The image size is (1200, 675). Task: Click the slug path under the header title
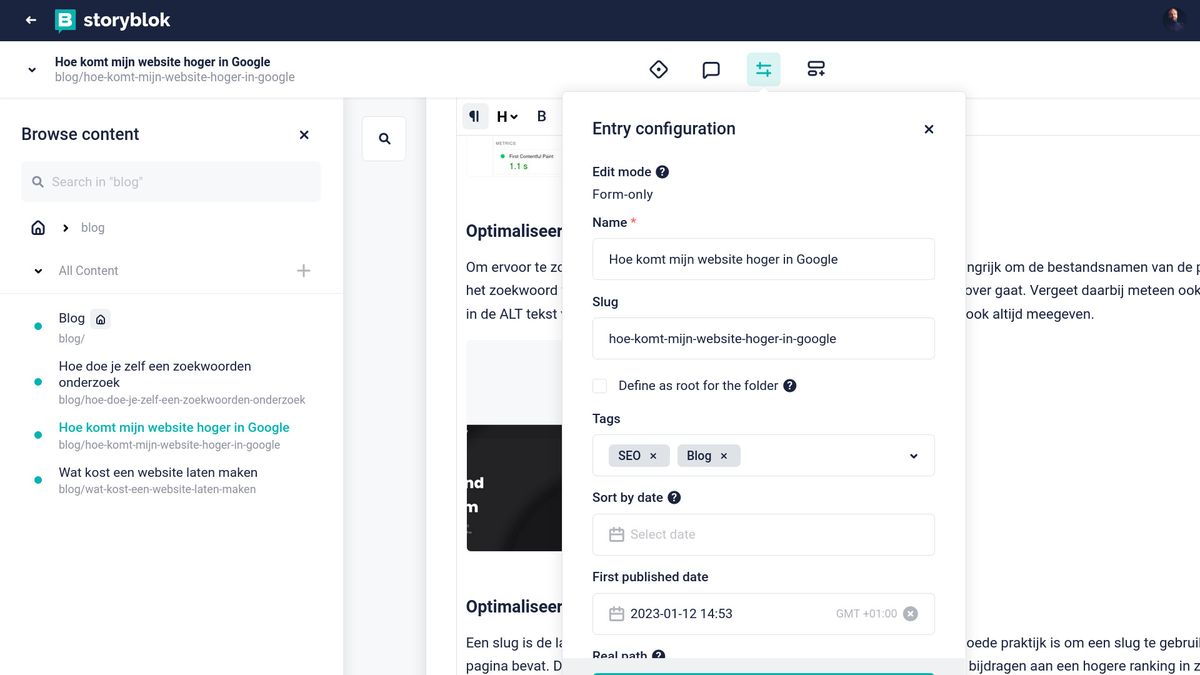click(x=175, y=77)
